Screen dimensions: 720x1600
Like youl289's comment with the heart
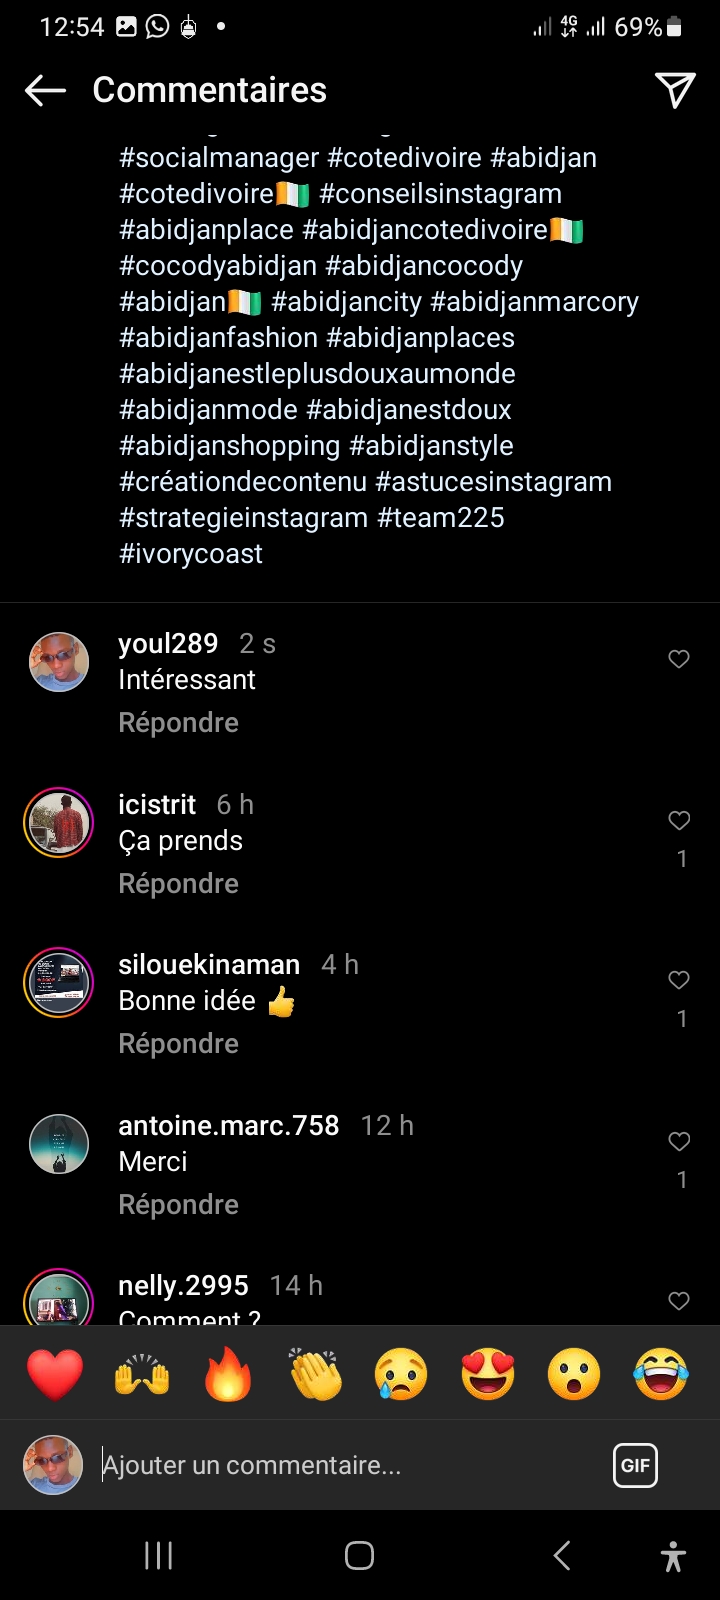[679, 659]
